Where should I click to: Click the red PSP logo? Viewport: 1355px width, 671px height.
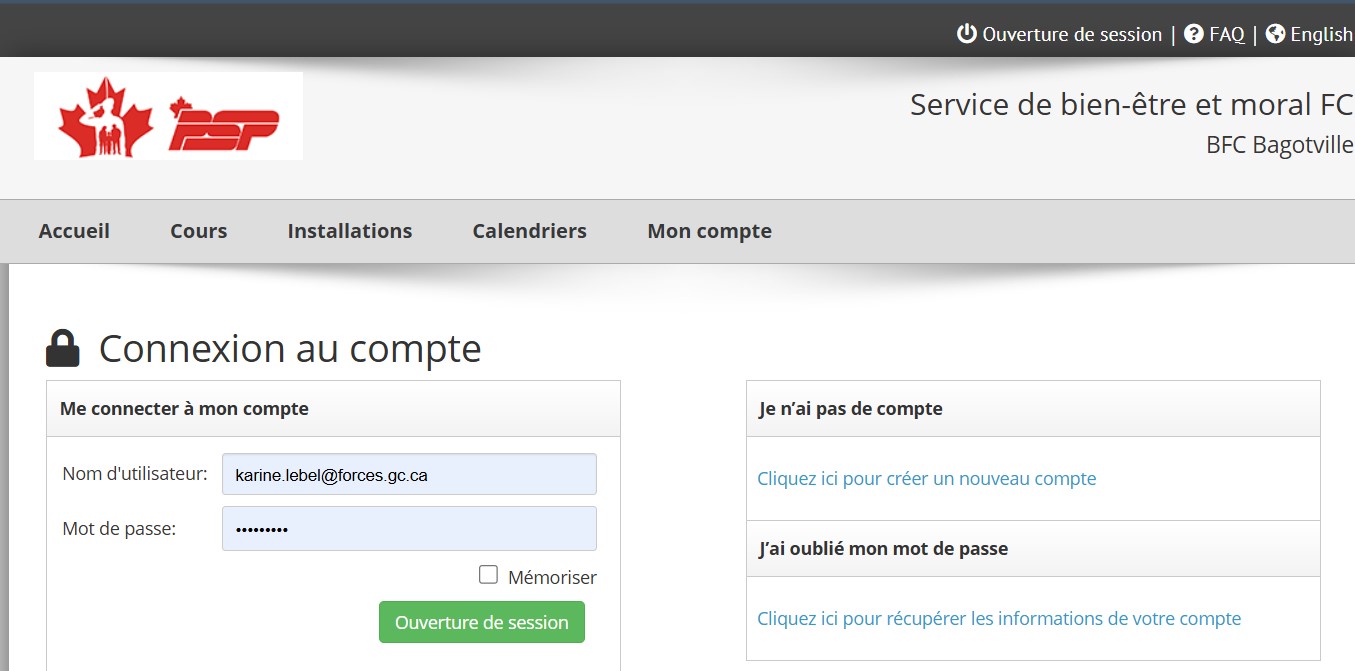pyautogui.click(x=224, y=124)
